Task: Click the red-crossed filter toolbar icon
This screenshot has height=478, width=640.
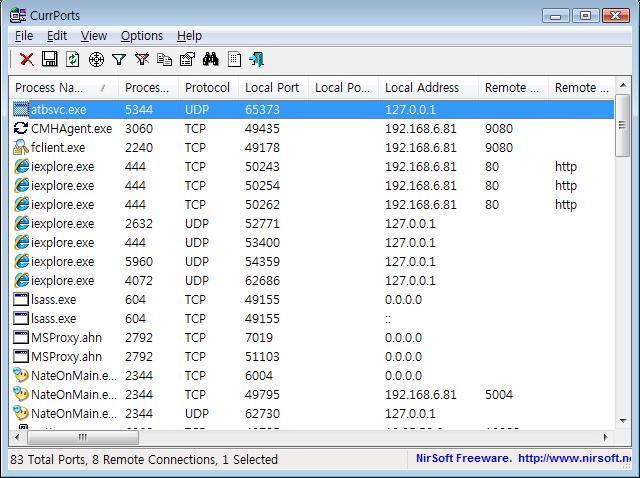Action: pos(142,60)
